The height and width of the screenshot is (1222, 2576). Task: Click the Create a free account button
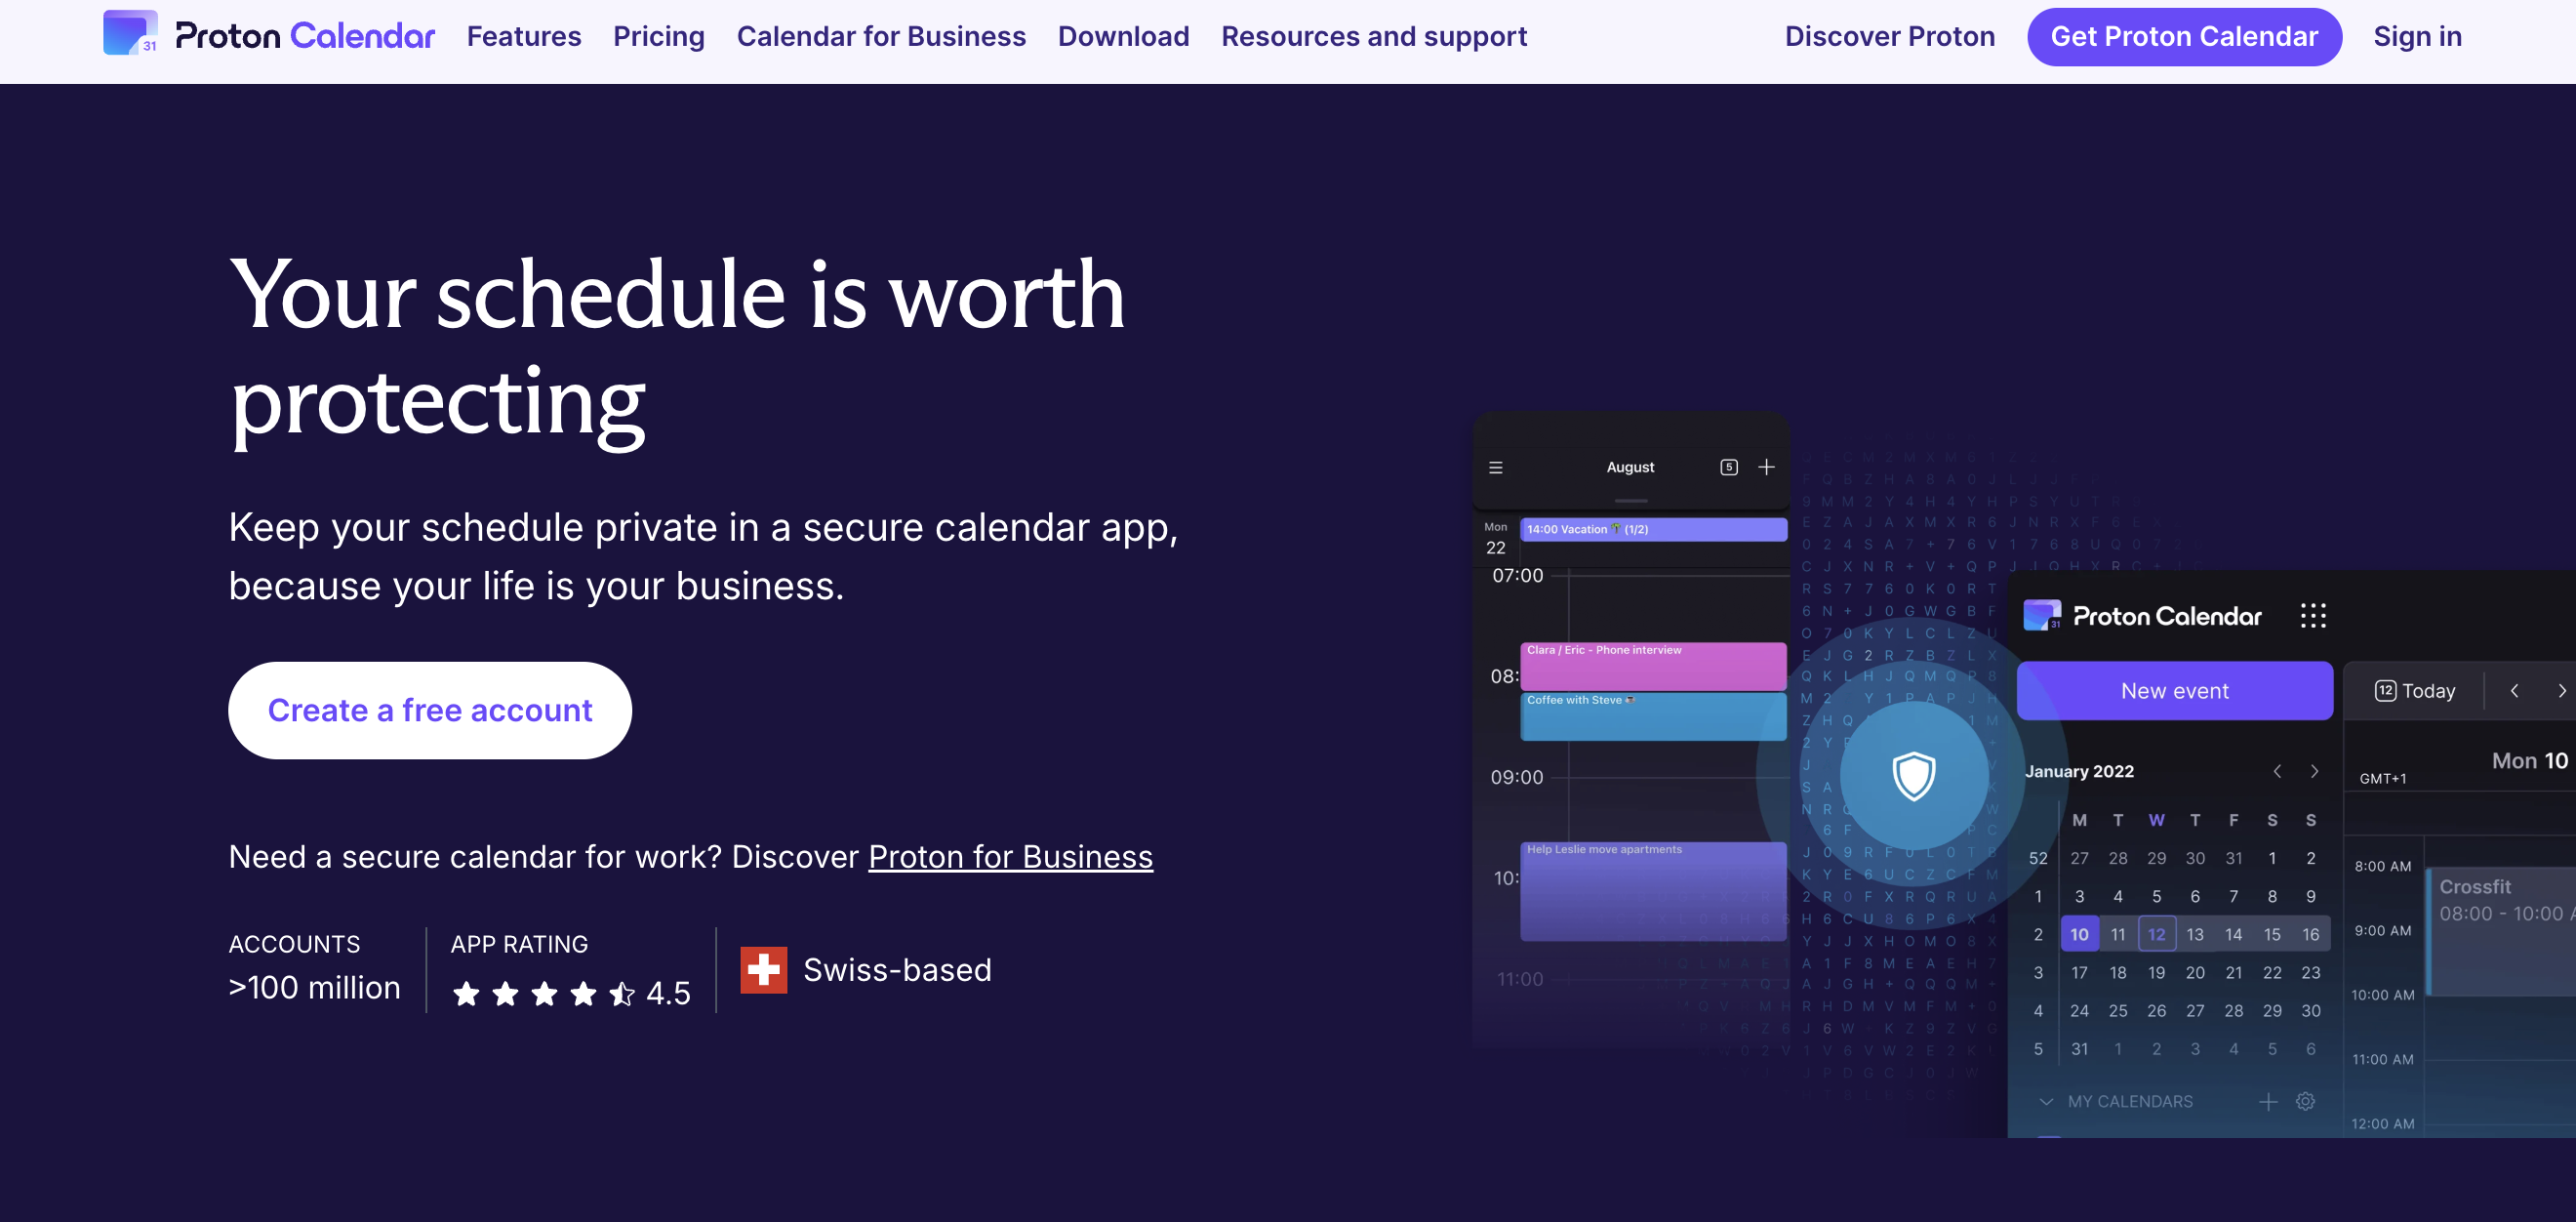[x=429, y=710]
